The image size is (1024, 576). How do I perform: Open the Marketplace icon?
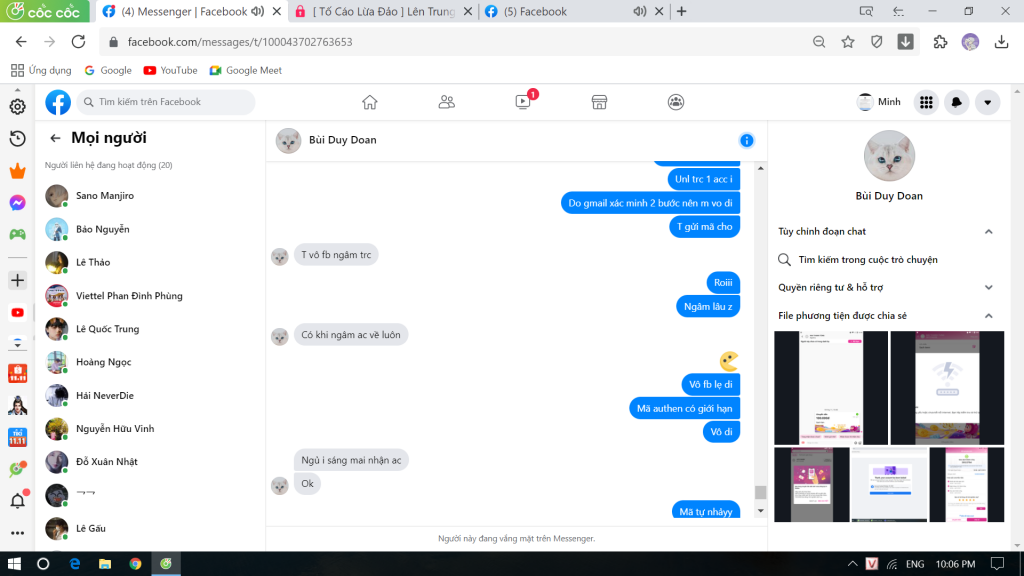[600, 102]
